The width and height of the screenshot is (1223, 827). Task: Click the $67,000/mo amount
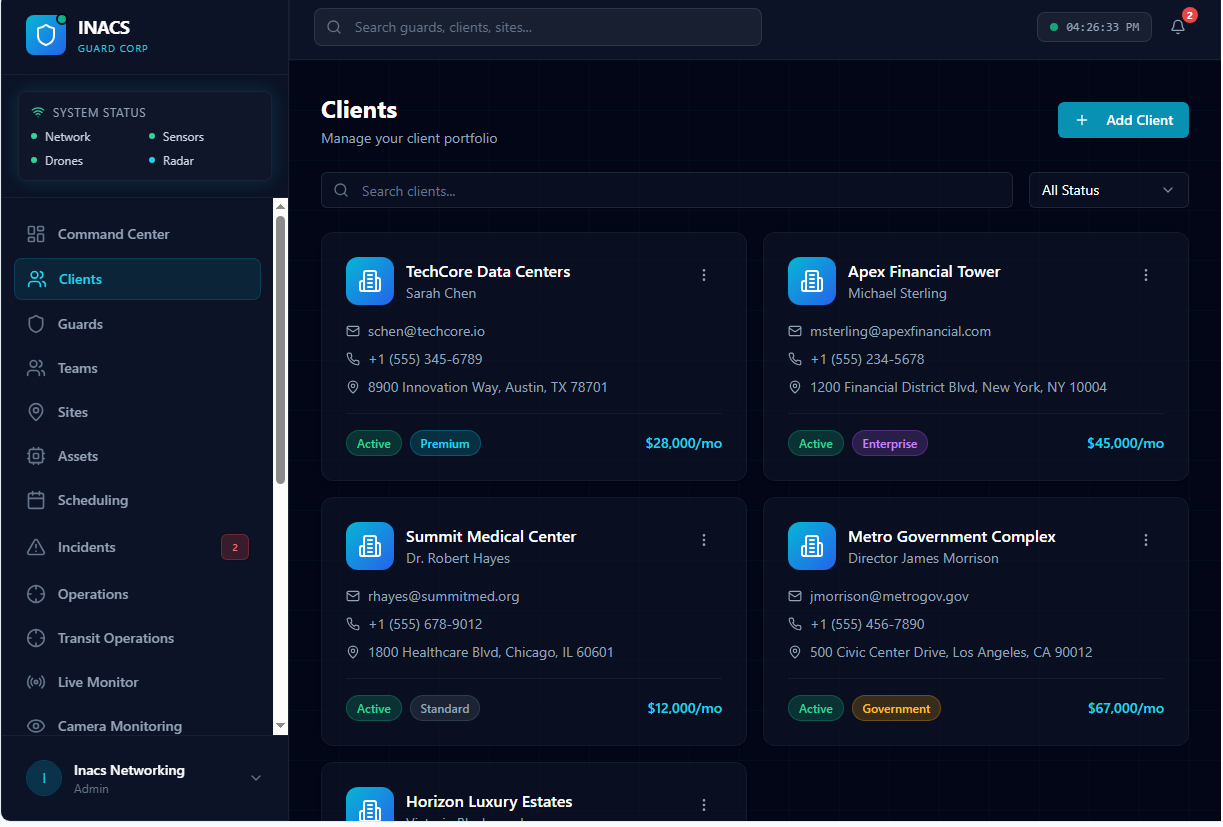coord(1126,708)
